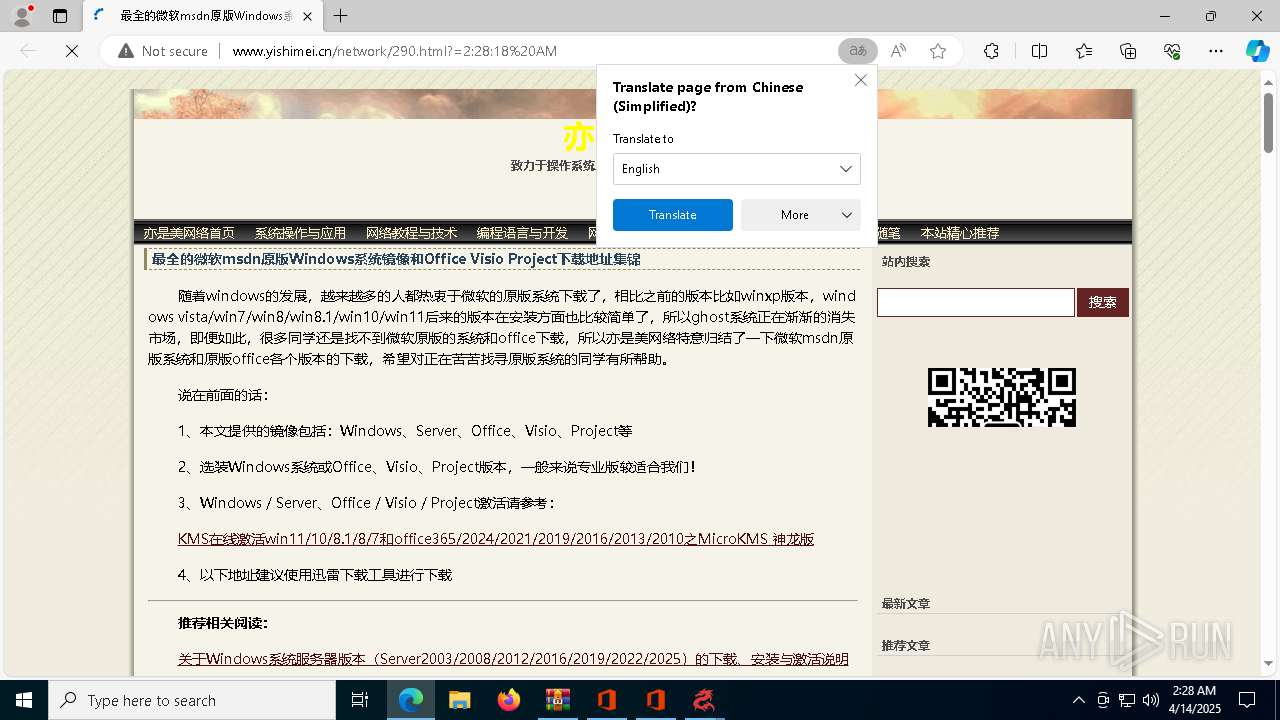
Task: Click the Not secure warning indicator
Action: click(x=163, y=51)
